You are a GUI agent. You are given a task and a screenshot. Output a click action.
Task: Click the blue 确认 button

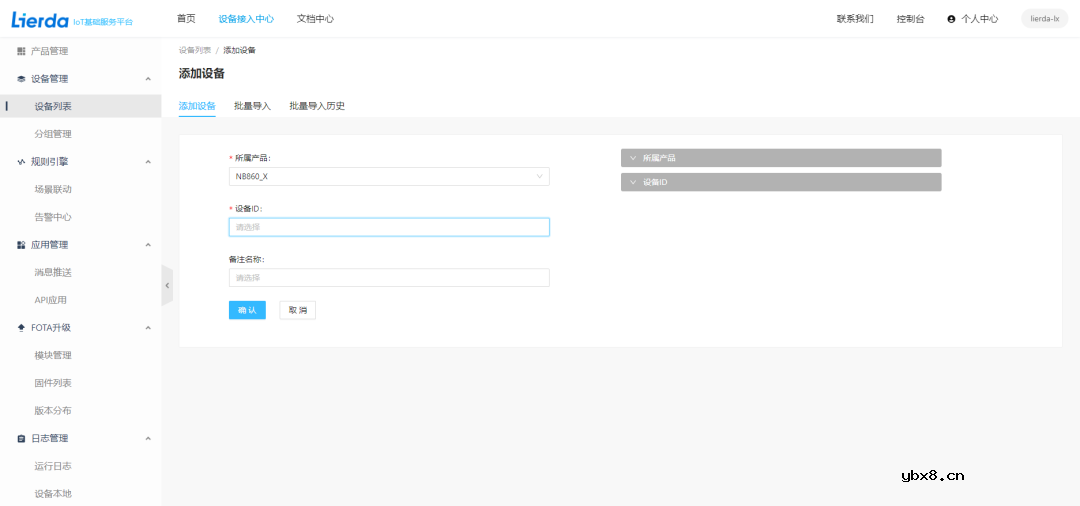click(247, 310)
